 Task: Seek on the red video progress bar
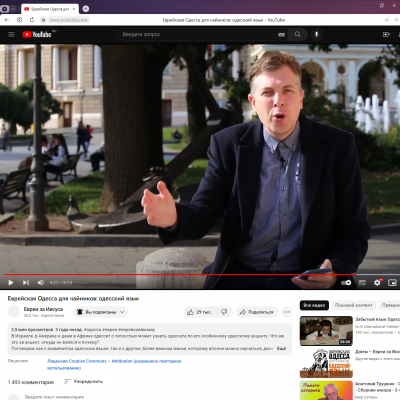[180, 274]
